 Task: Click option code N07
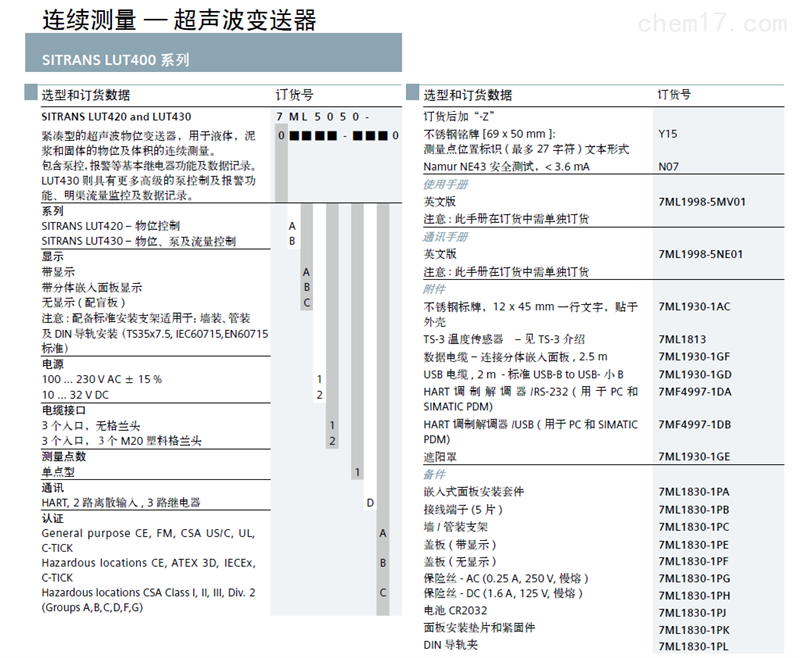pyautogui.click(x=668, y=167)
